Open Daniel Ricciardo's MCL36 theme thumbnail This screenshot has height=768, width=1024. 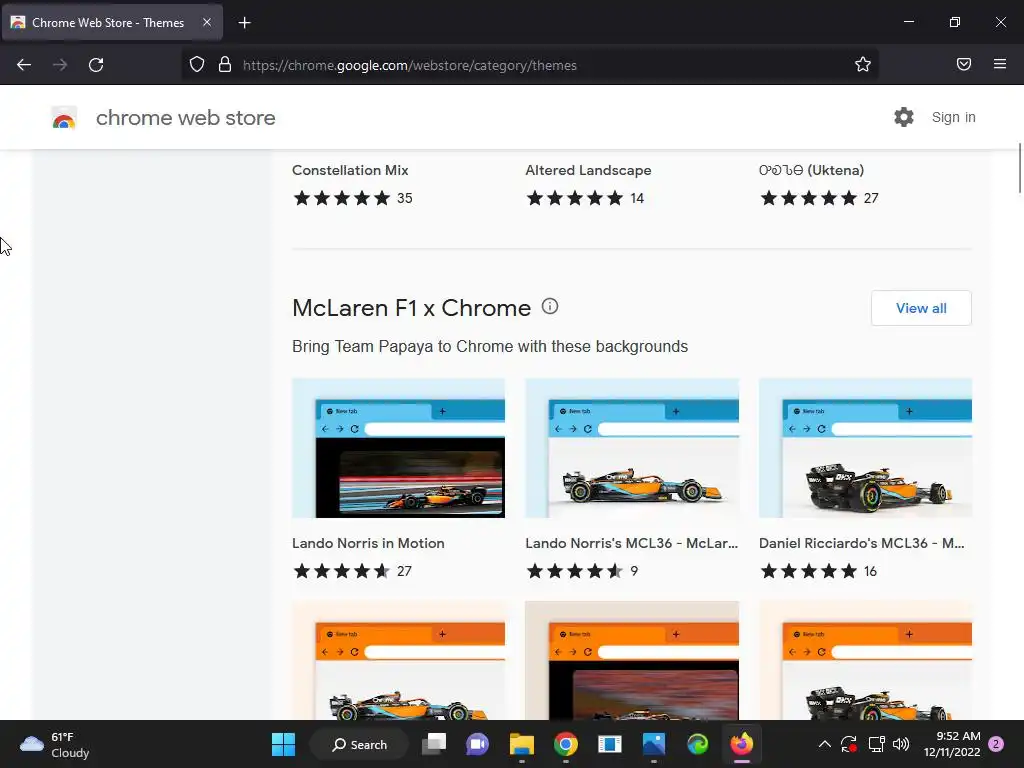coord(865,448)
